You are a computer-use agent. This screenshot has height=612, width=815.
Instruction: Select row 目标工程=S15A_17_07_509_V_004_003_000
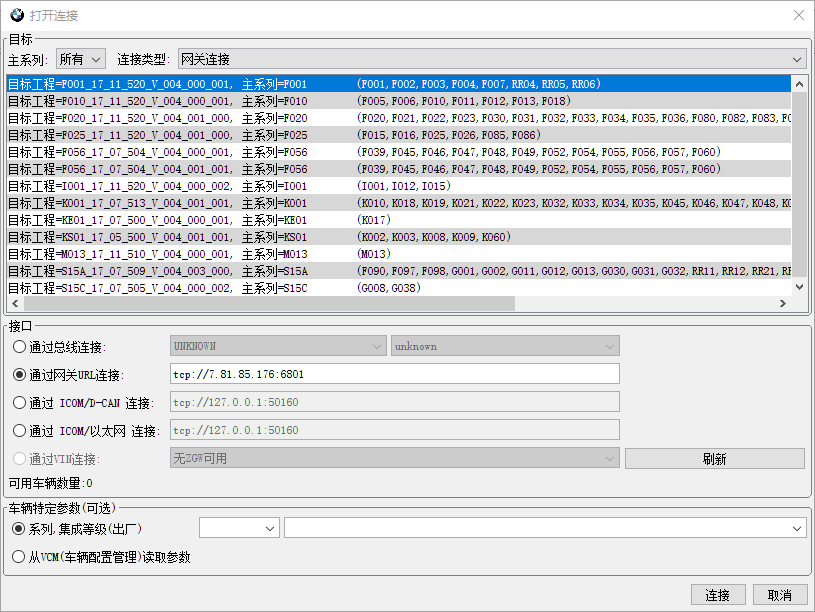[399, 271]
